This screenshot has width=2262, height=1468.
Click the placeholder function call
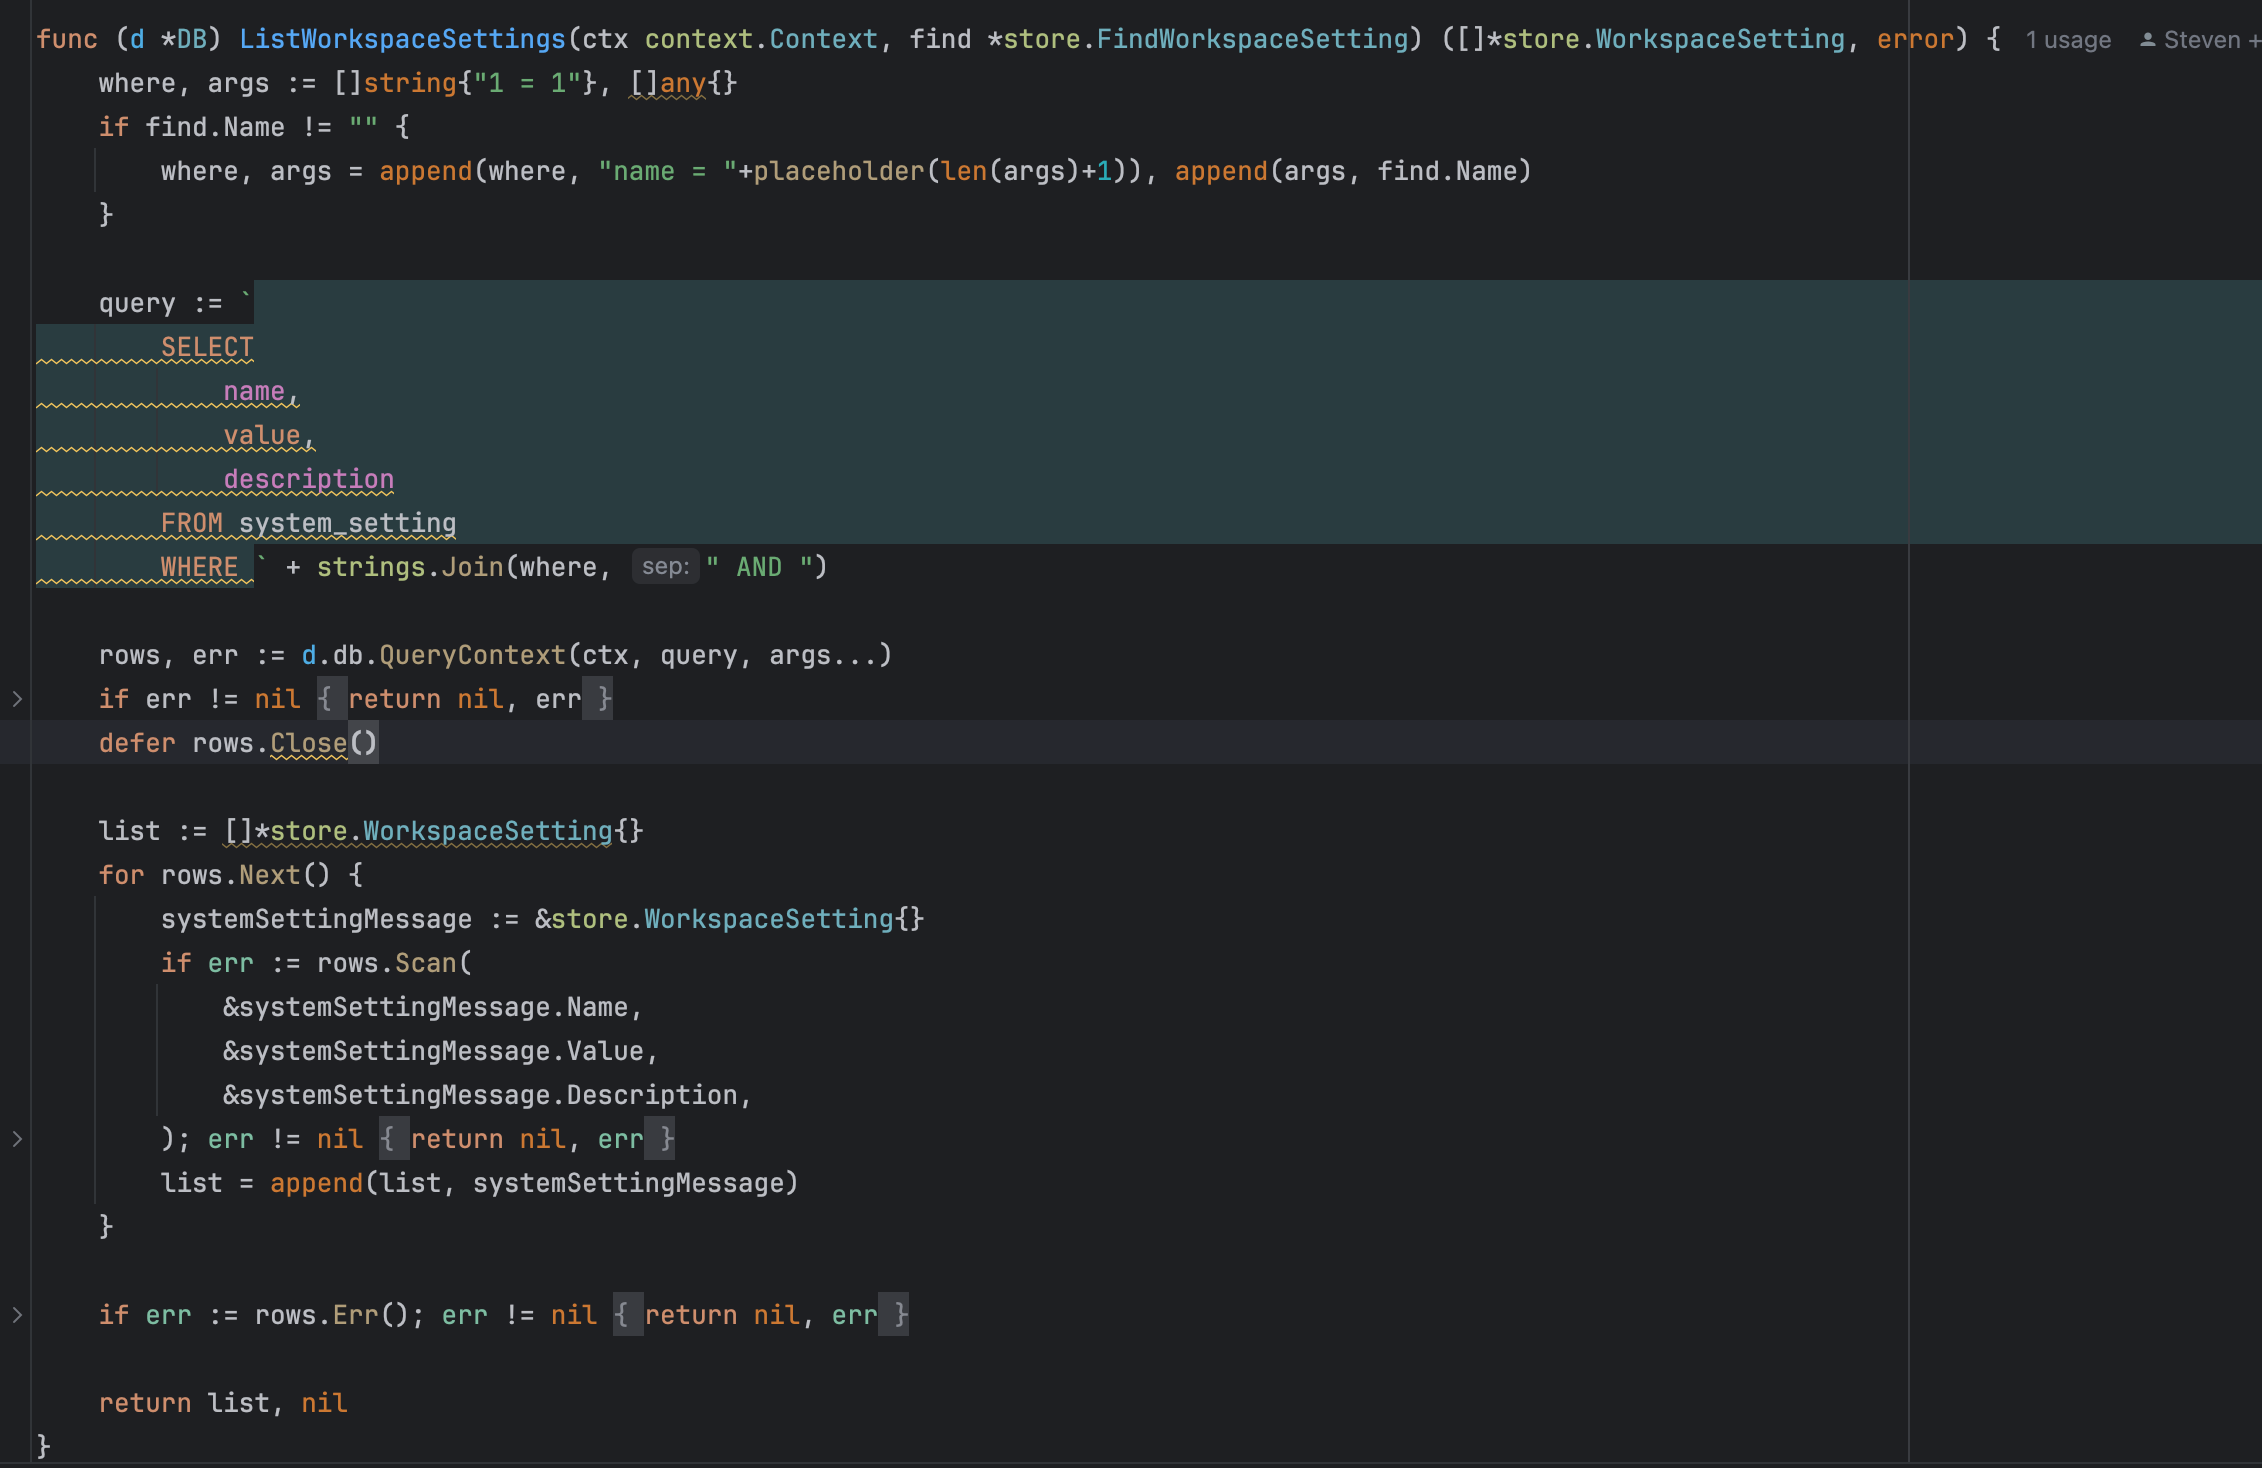[838, 171]
